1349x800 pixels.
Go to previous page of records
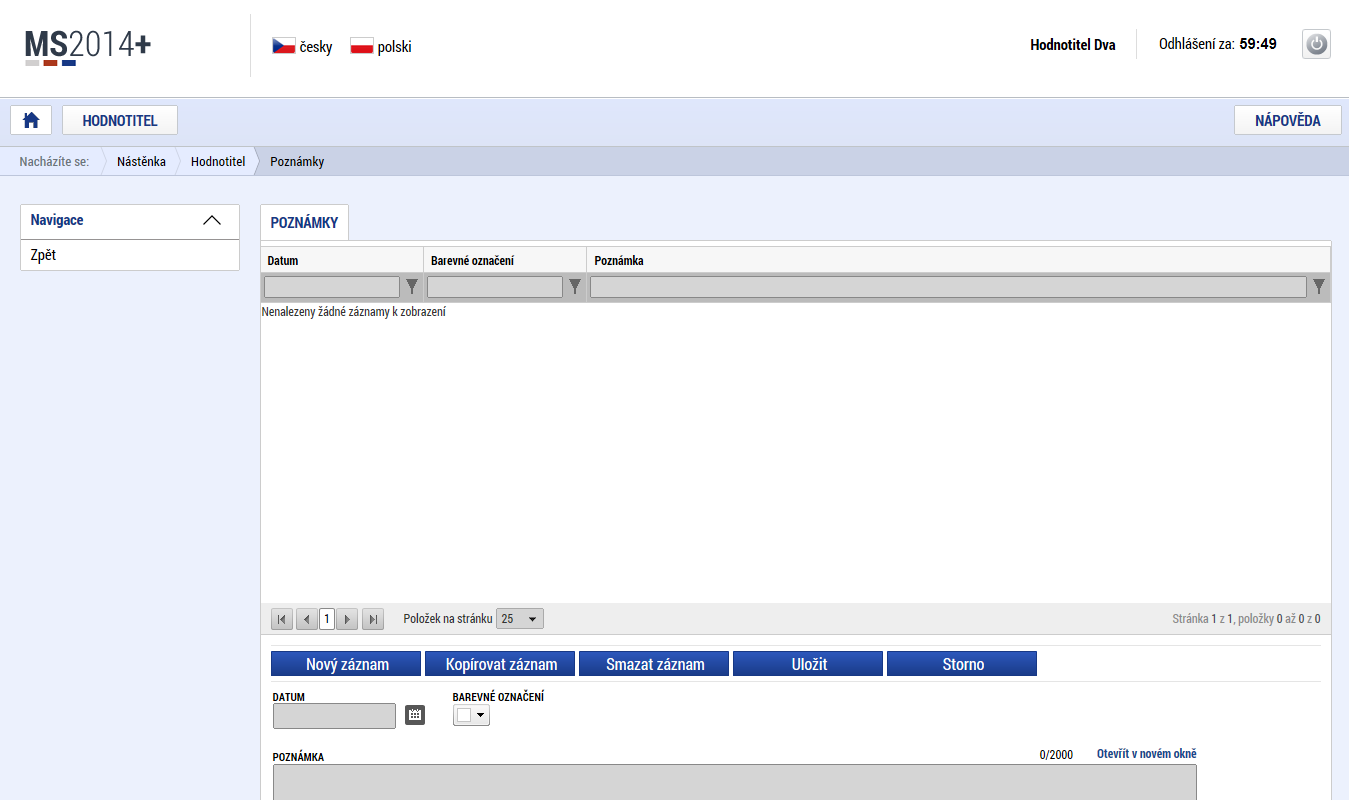(x=306, y=619)
